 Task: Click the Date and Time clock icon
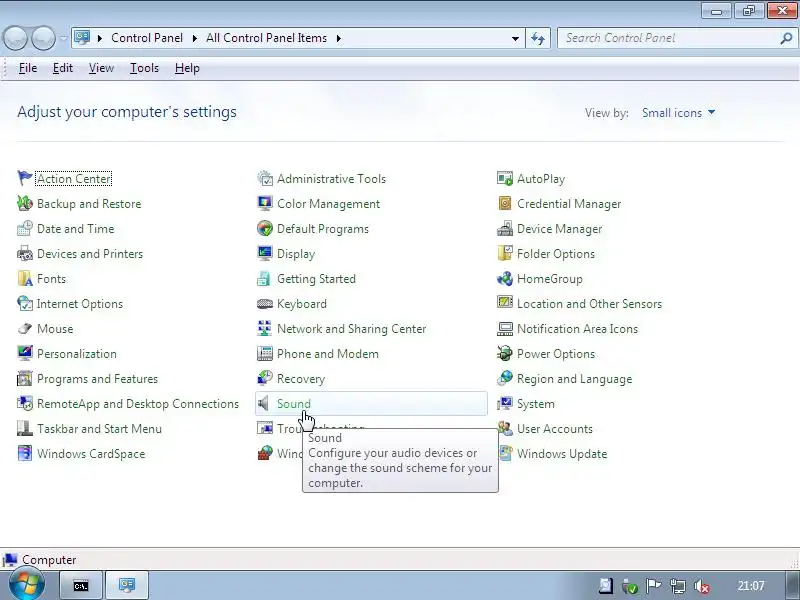click(x=24, y=228)
